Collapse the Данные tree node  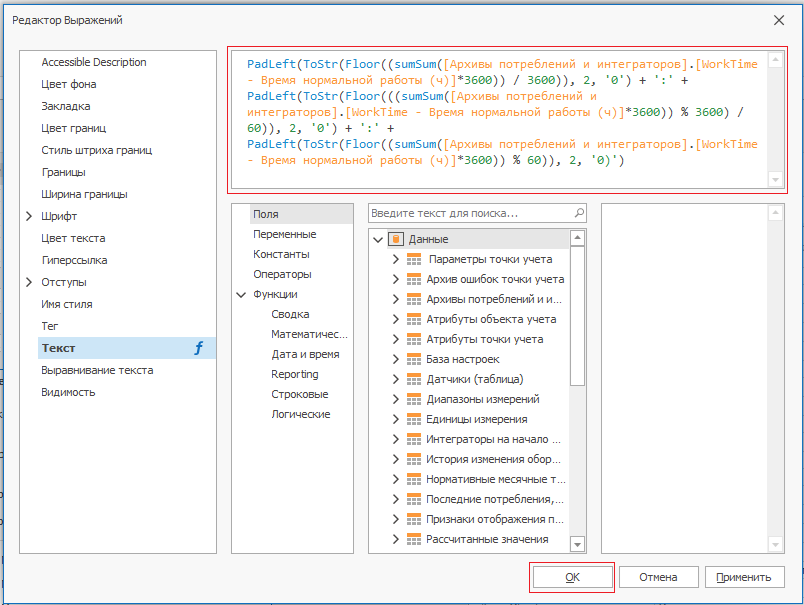378,239
